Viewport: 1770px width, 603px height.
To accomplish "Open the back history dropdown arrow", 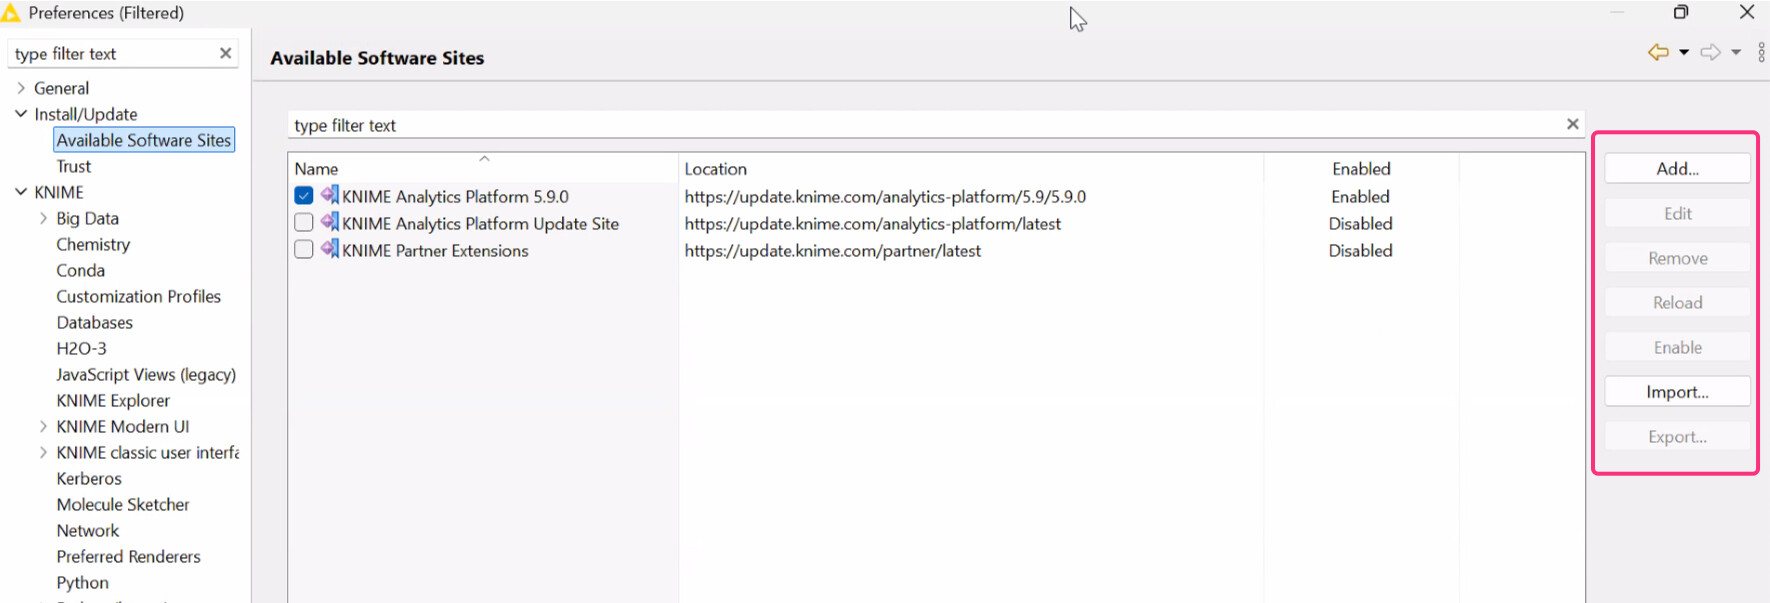I will pos(1684,52).
